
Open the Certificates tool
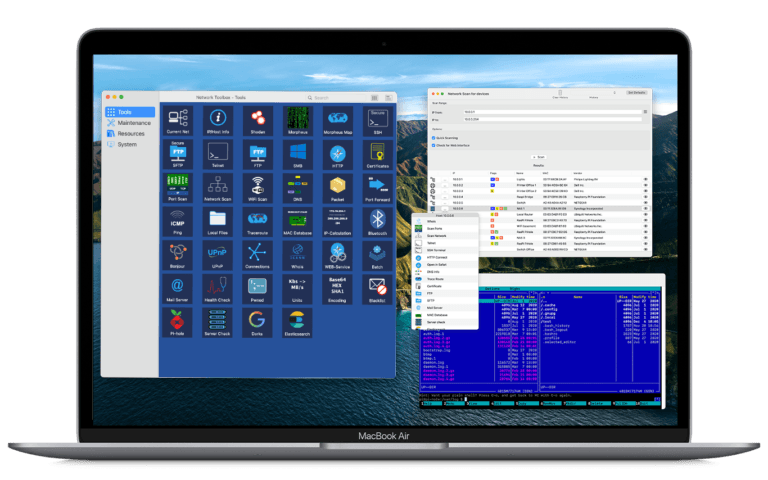(377, 154)
